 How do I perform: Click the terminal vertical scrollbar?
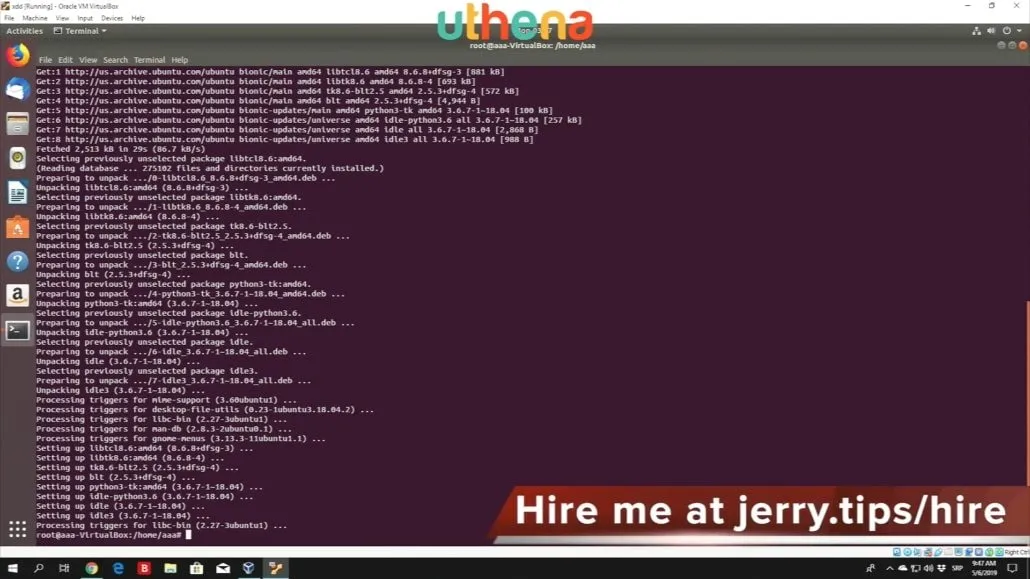click(x=1027, y=394)
